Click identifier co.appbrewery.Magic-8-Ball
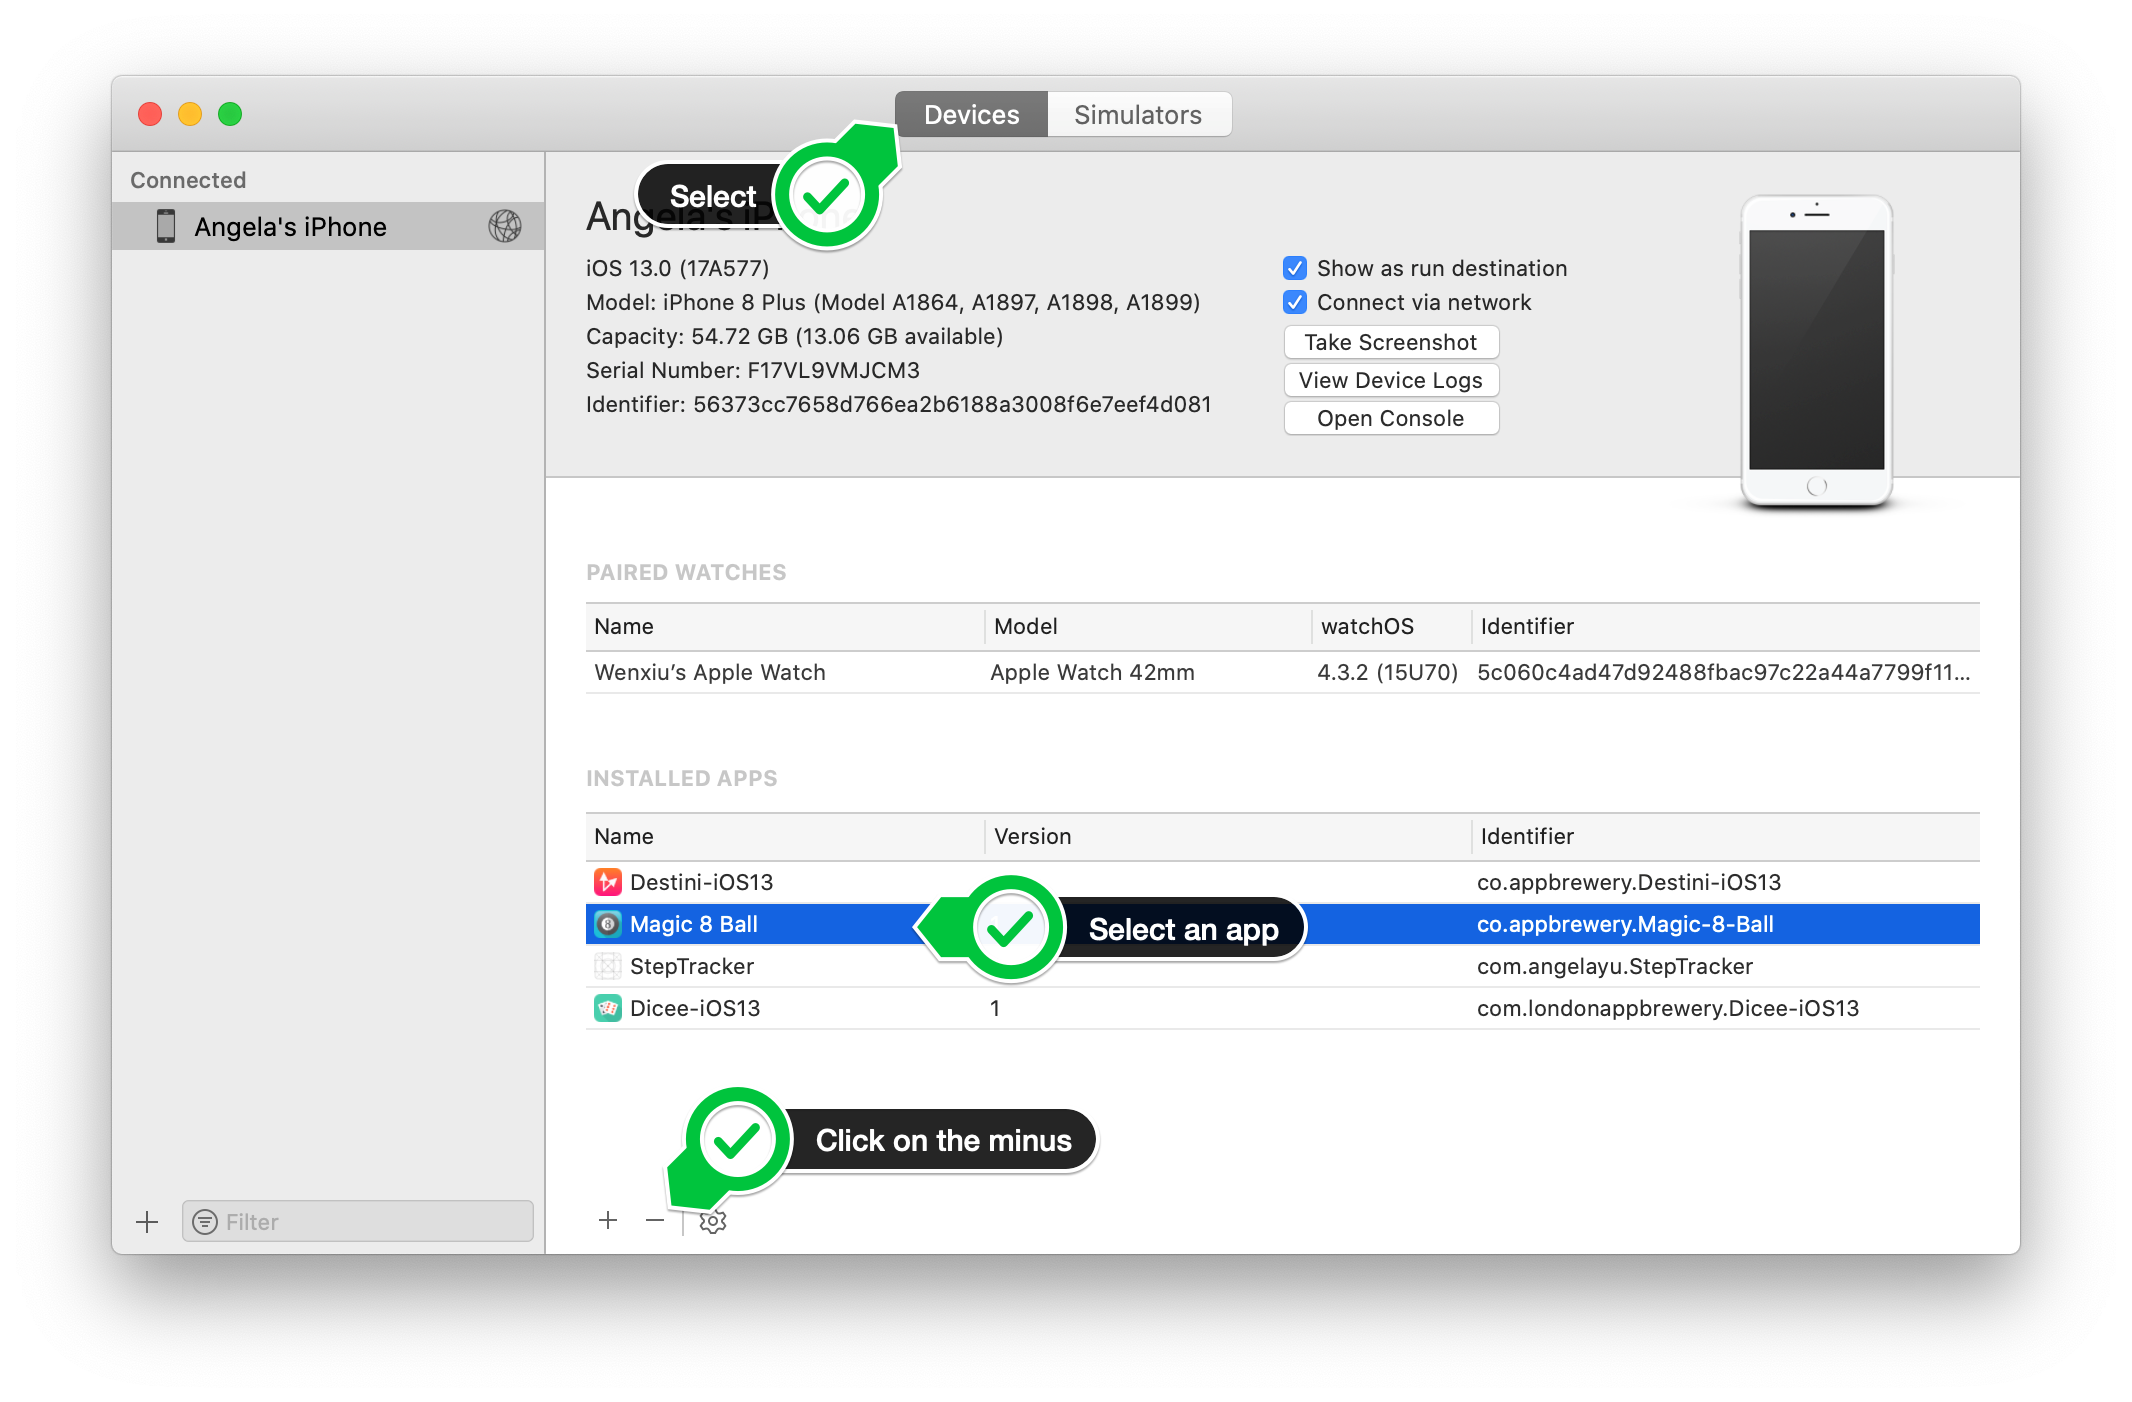 point(1625,924)
